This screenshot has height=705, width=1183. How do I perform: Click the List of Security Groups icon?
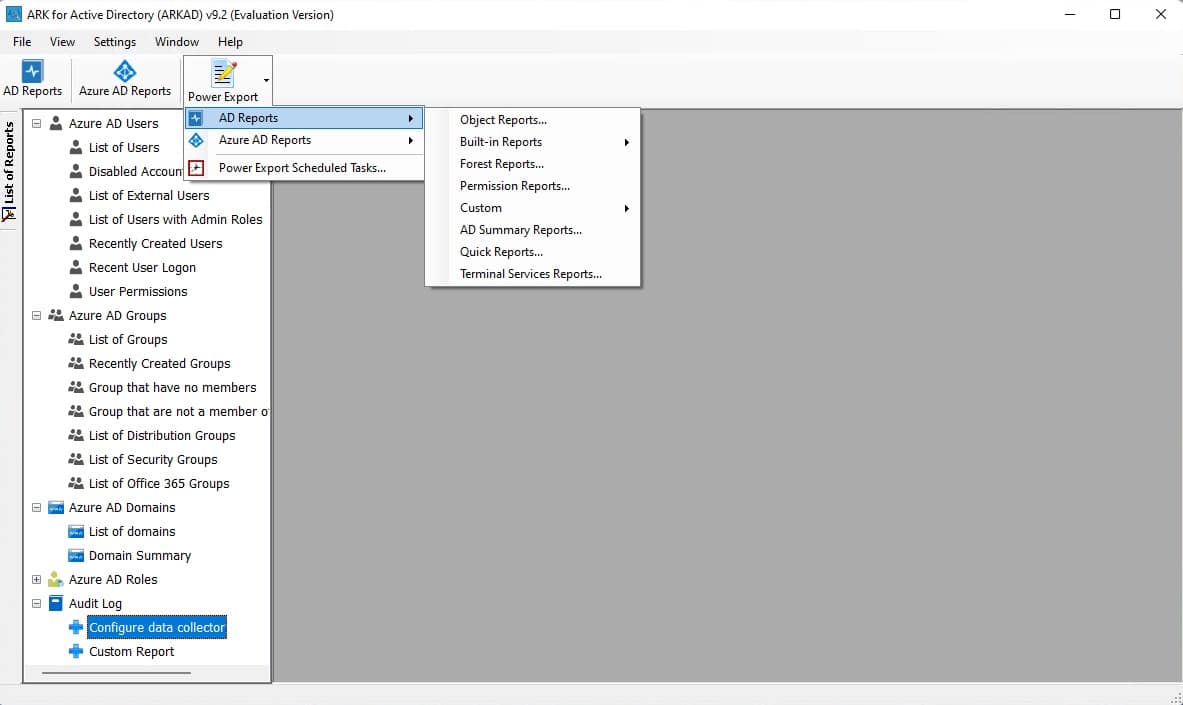click(x=75, y=459)
